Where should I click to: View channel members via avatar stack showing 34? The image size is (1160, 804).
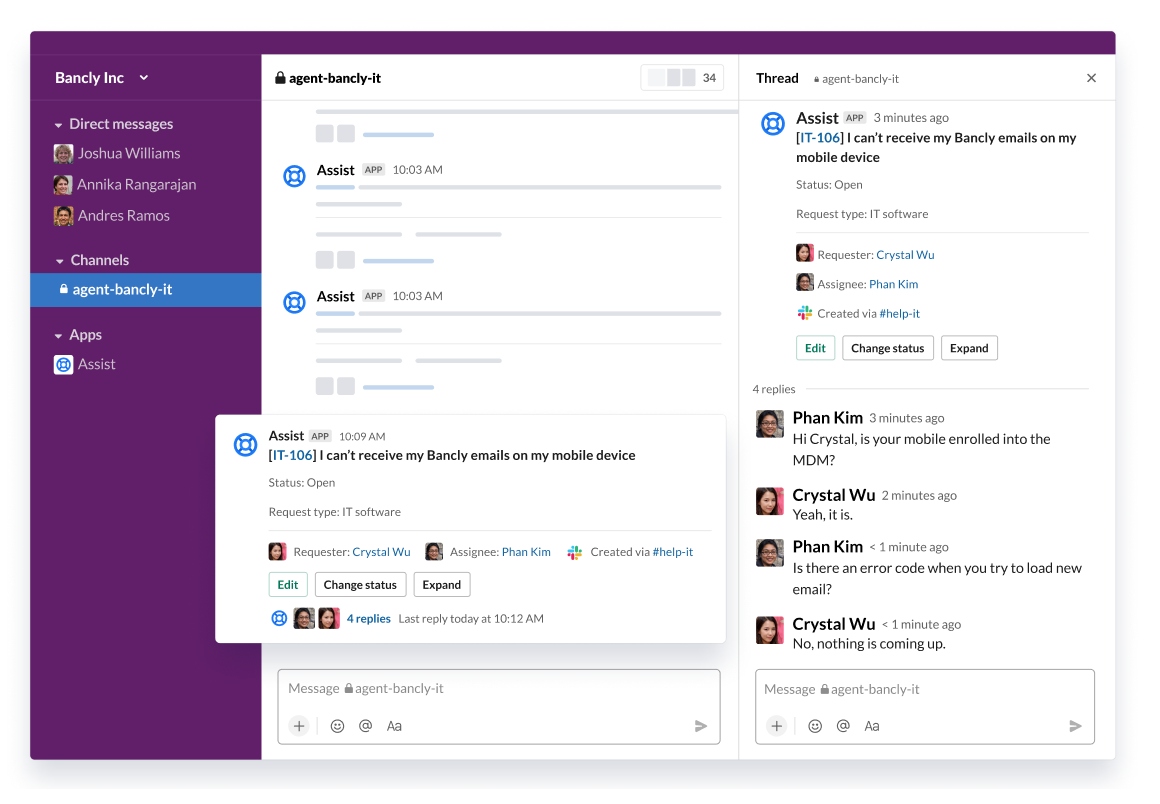682,77
